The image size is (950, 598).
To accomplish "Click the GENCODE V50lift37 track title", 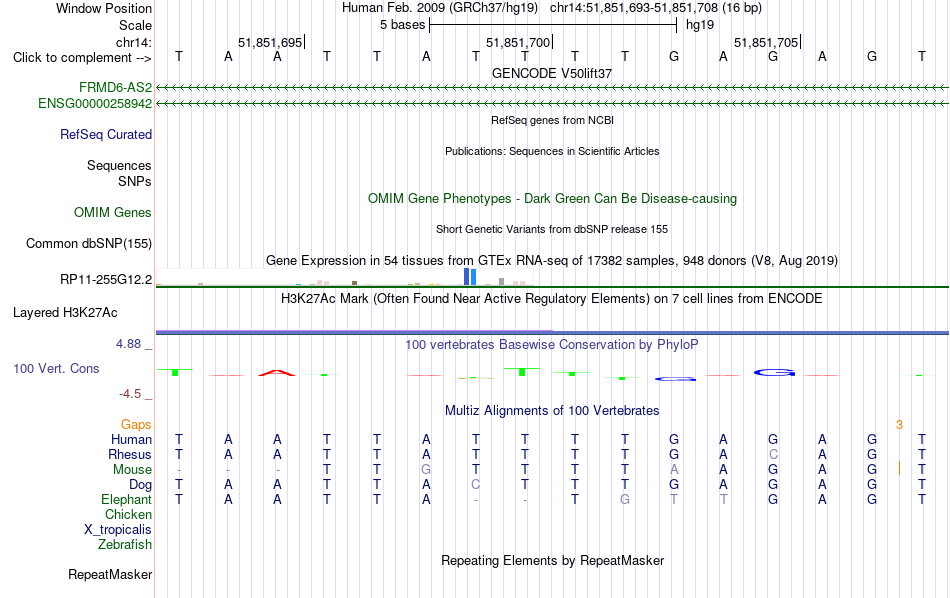I will click(x=552, y=73).
